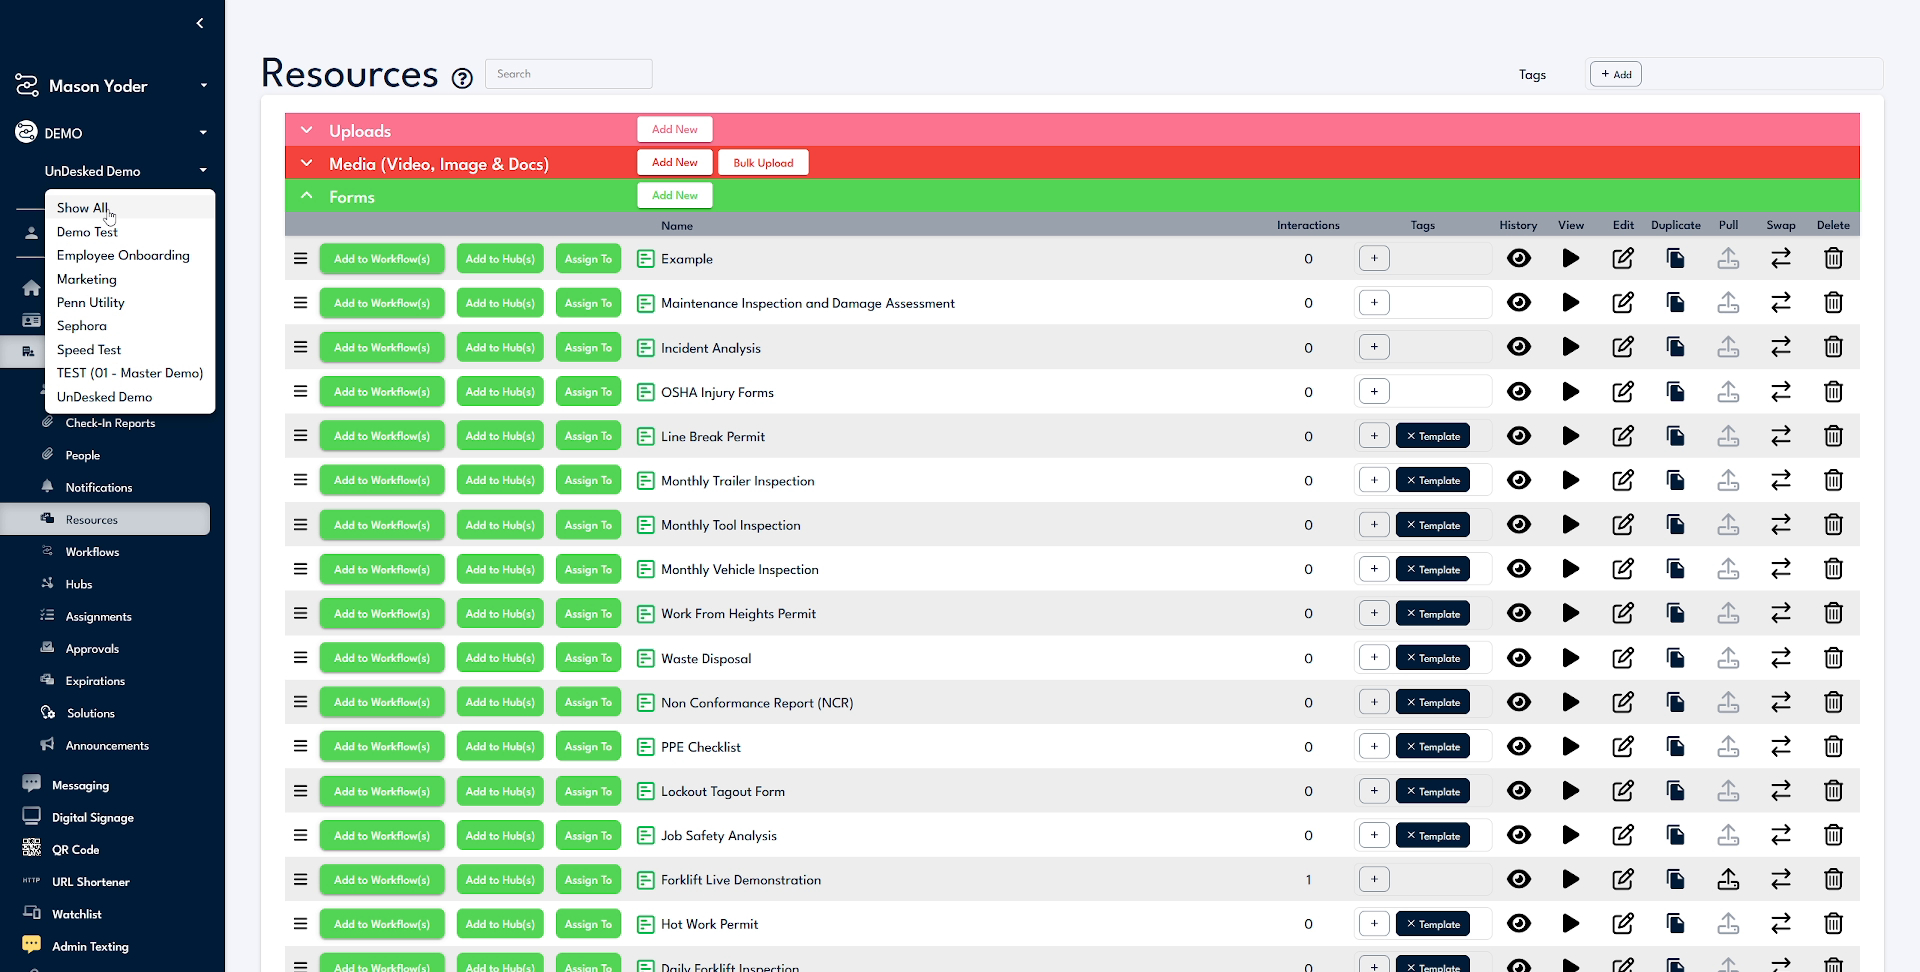Image resolution: width=1920 pixels, height=972 pixels.
Task: Select Sephora from the workspace menu
Action: pyautogui.click(x=81, y=326)
